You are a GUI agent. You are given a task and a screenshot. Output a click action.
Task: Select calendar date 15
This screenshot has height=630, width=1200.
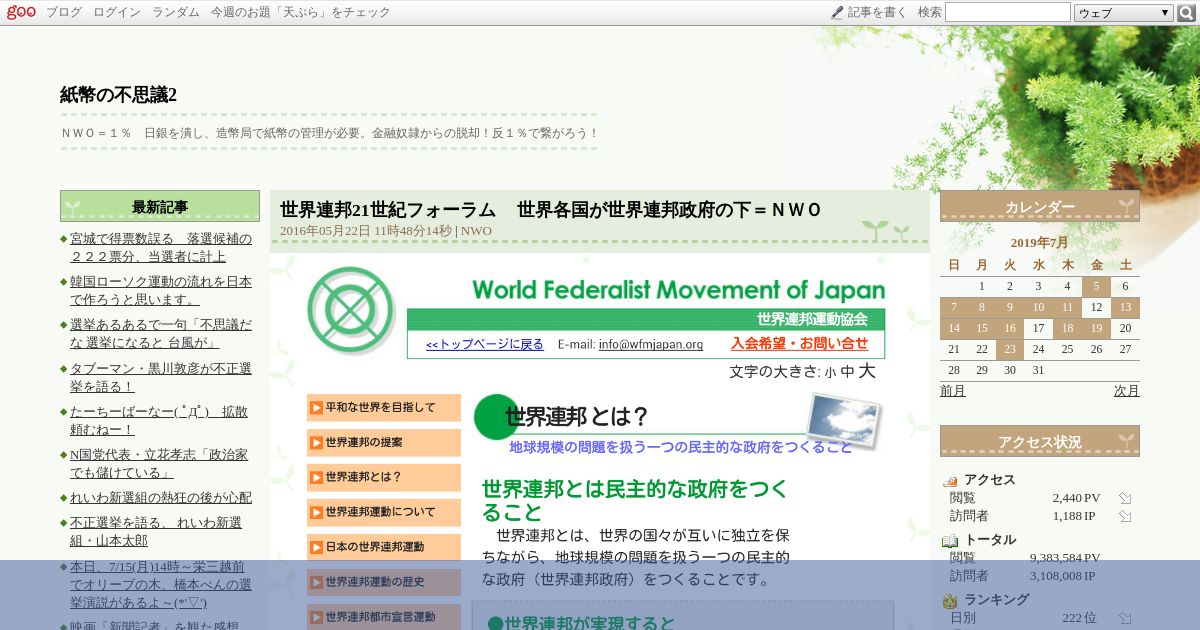pos(982,328)
